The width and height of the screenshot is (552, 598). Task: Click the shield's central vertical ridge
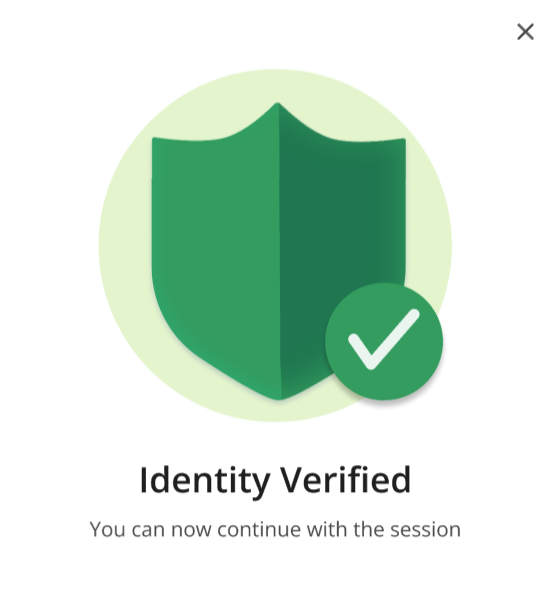(279, 252)
